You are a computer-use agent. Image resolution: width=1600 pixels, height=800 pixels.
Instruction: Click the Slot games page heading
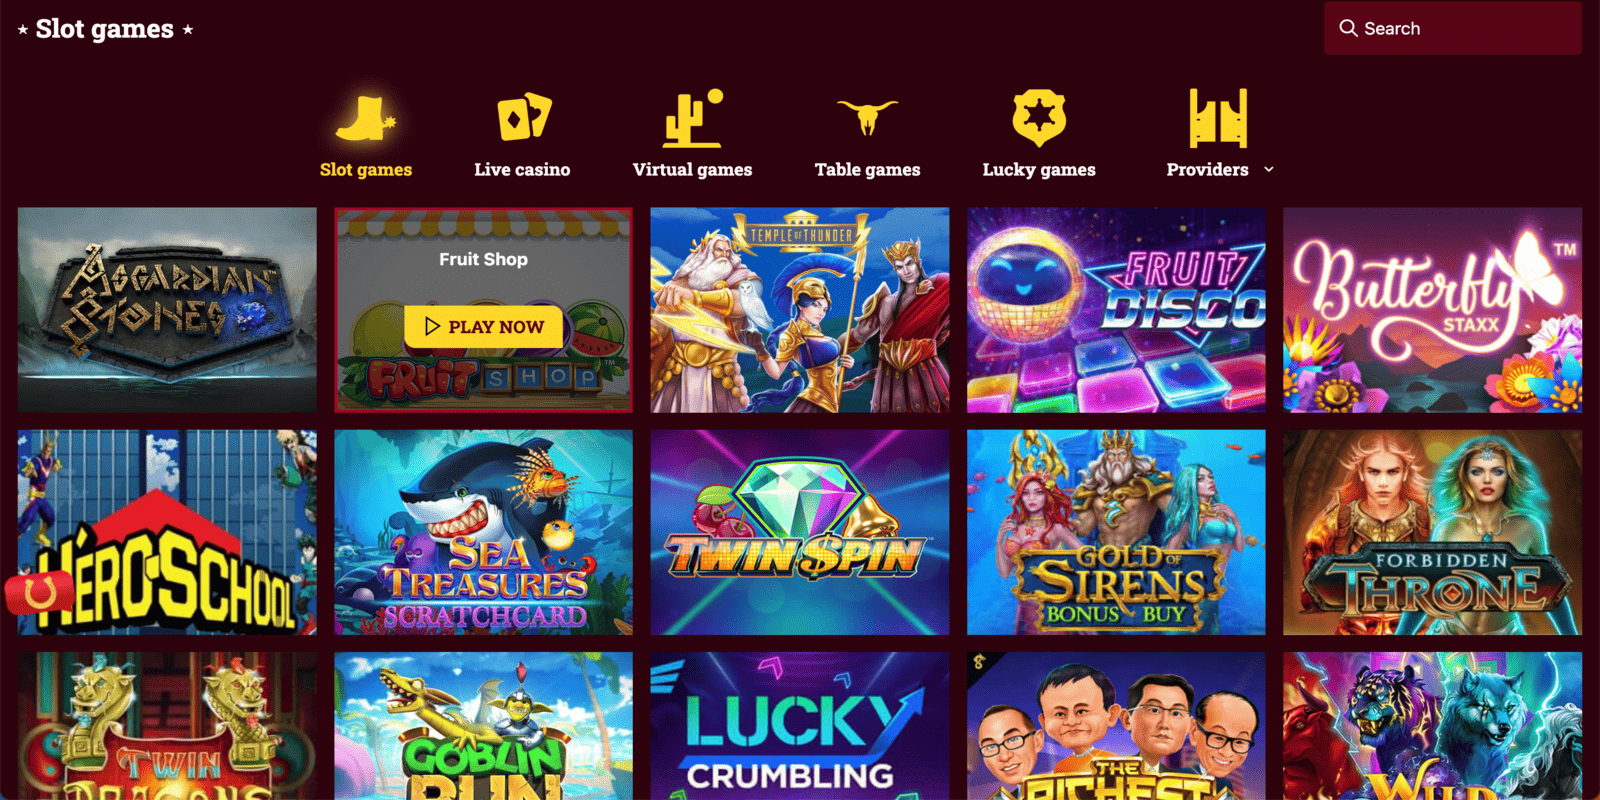click(x=105, y=29)
